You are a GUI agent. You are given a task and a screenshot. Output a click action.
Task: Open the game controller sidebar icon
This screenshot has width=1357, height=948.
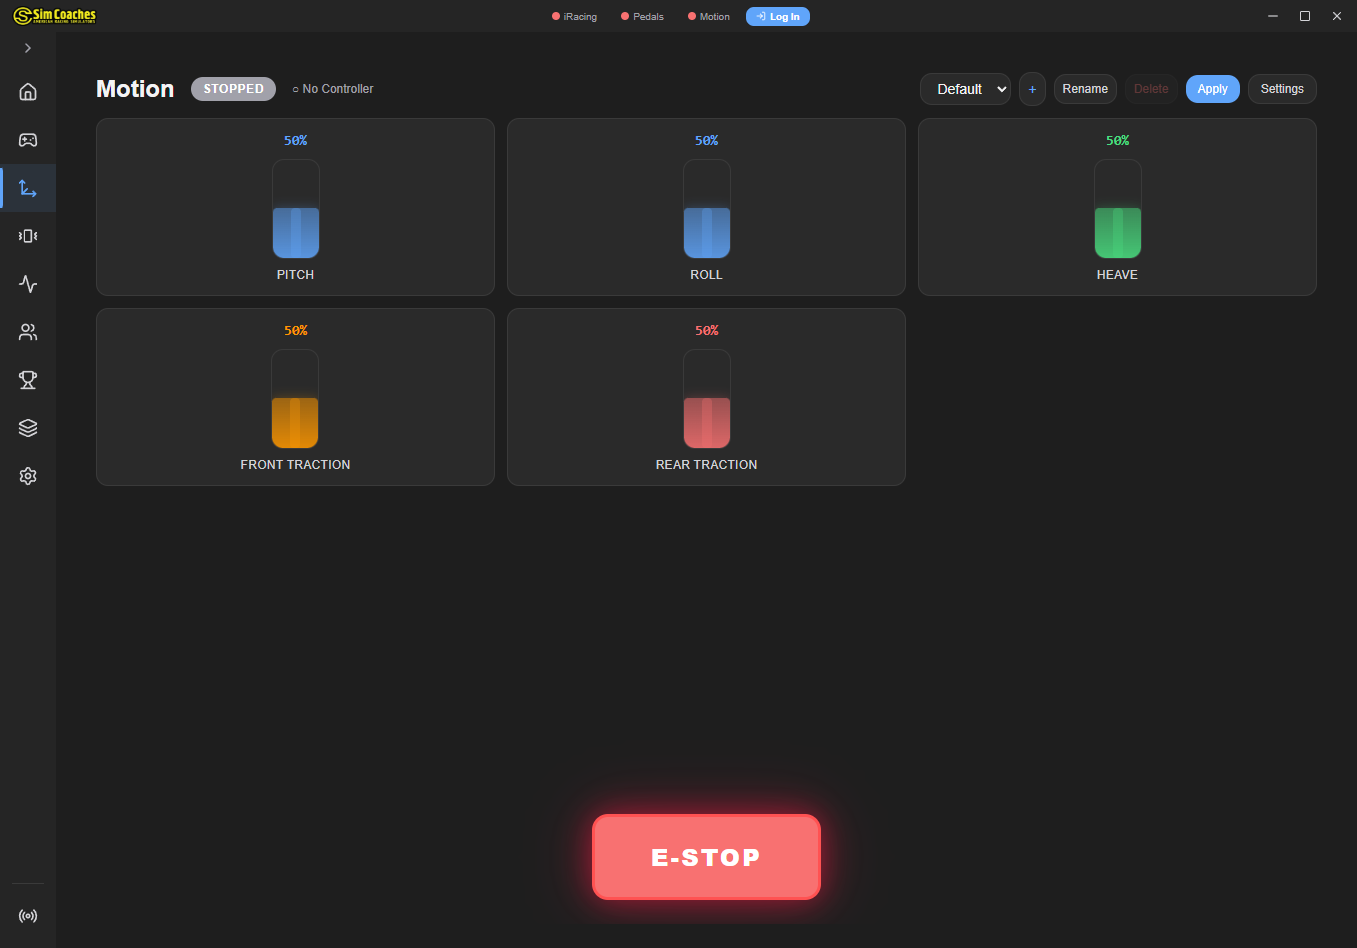point(28,140)
